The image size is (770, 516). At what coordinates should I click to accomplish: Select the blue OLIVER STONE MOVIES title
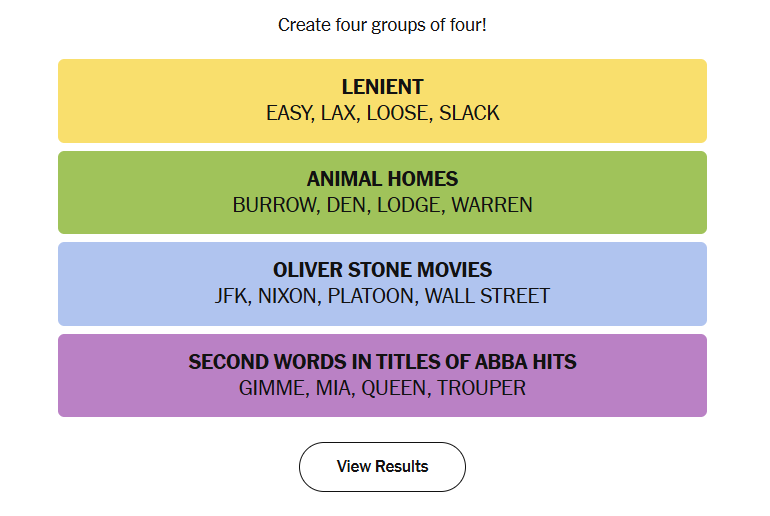(382, 270)
